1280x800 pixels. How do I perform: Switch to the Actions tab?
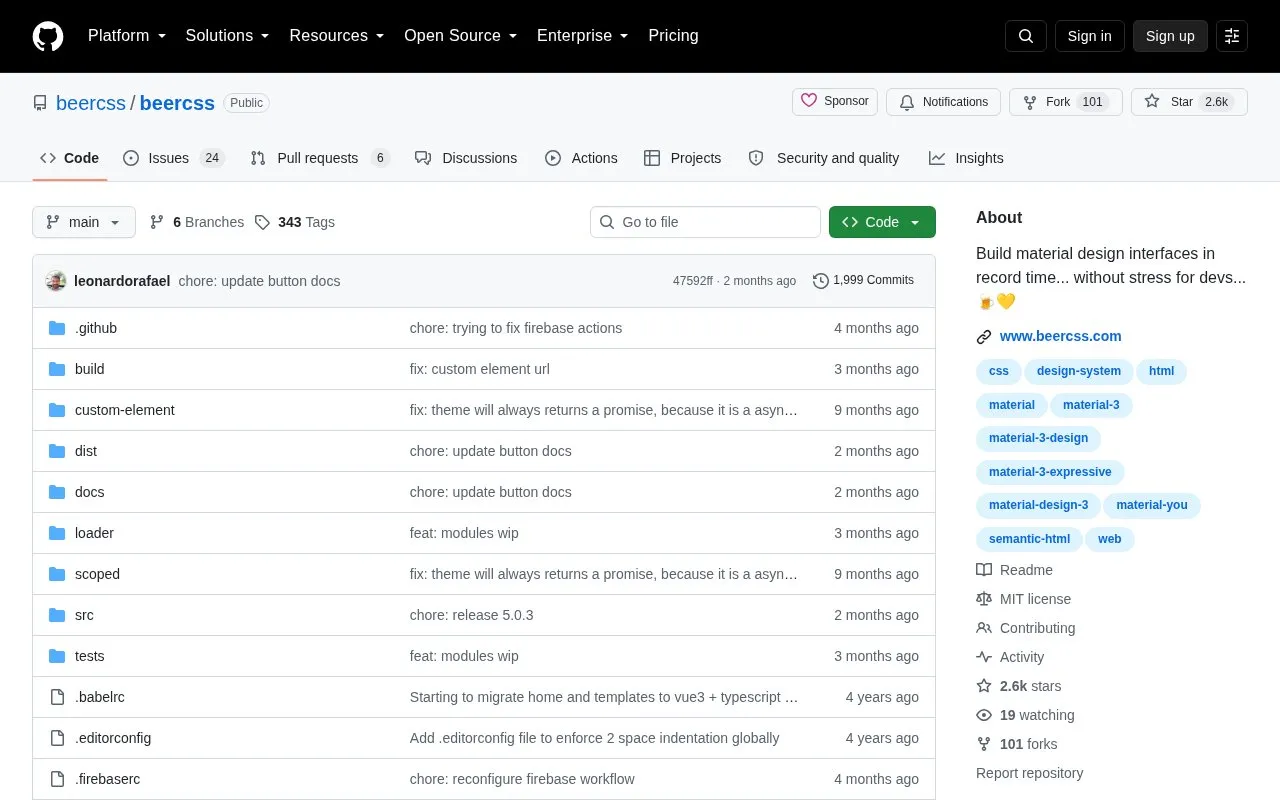pyautogui.click(x=581, y=158)
